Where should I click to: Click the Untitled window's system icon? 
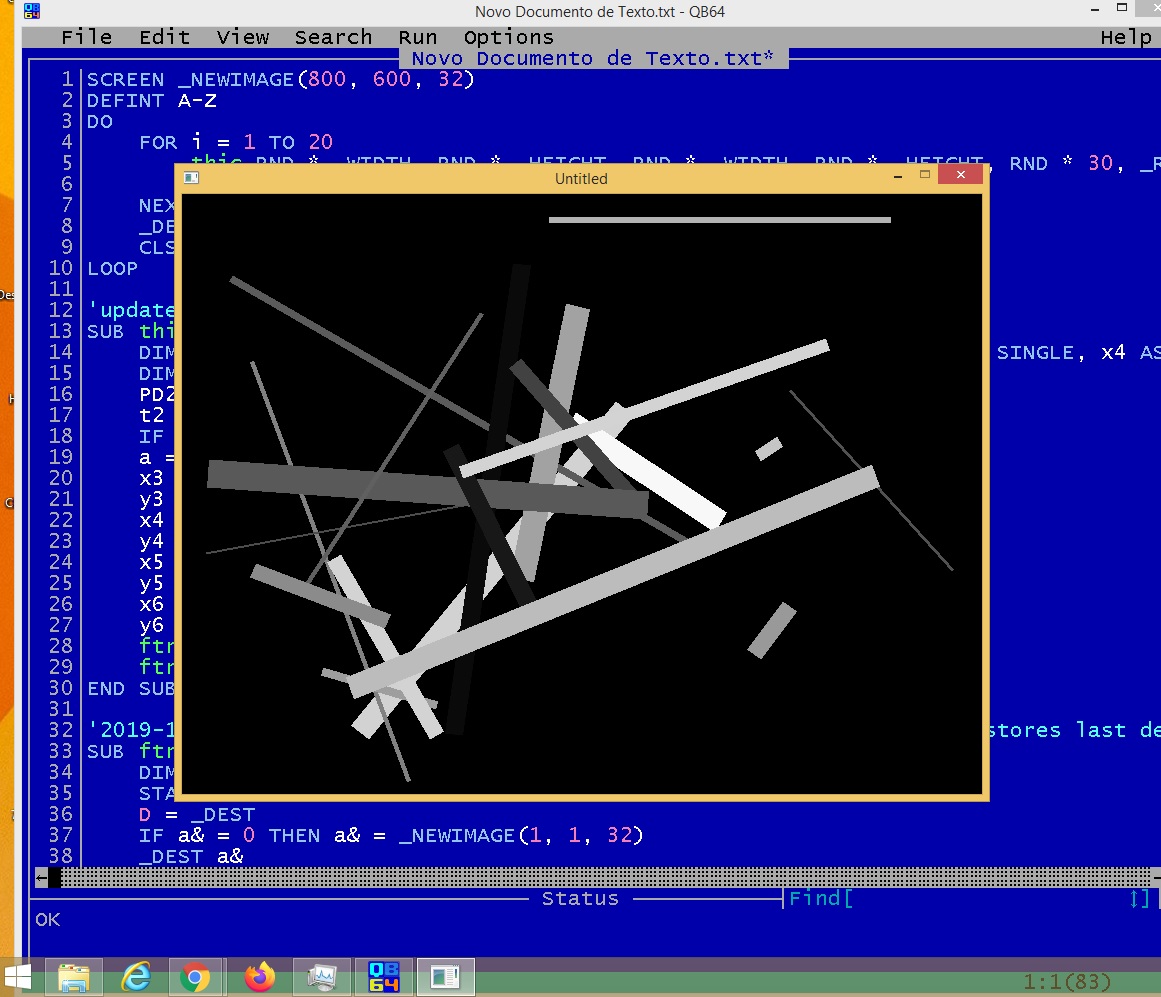coord(192,178)
